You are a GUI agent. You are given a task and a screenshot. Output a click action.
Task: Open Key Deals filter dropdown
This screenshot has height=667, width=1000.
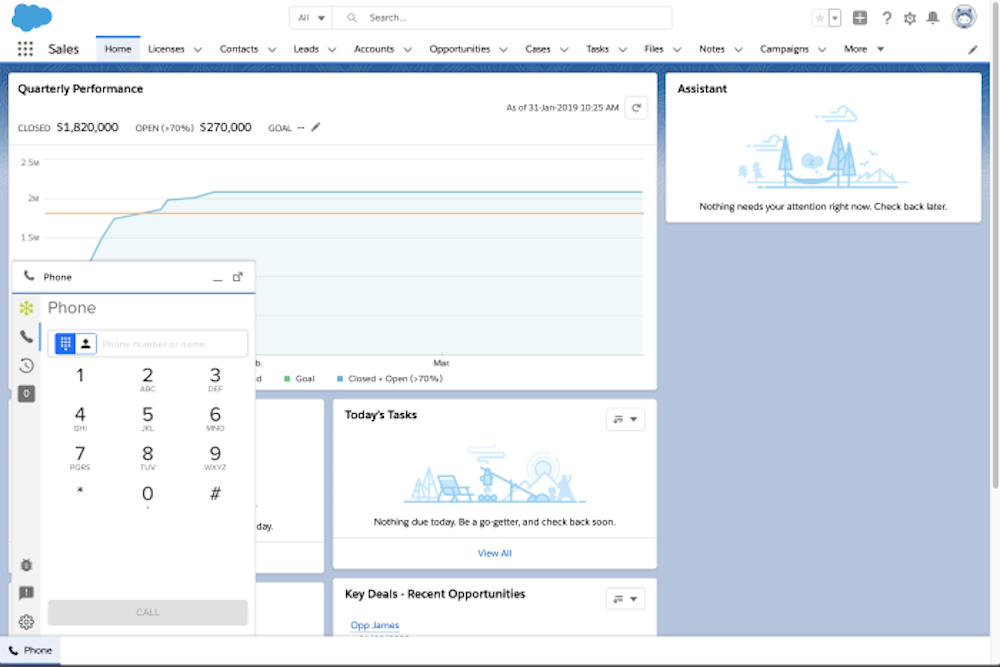pos(625,599)
